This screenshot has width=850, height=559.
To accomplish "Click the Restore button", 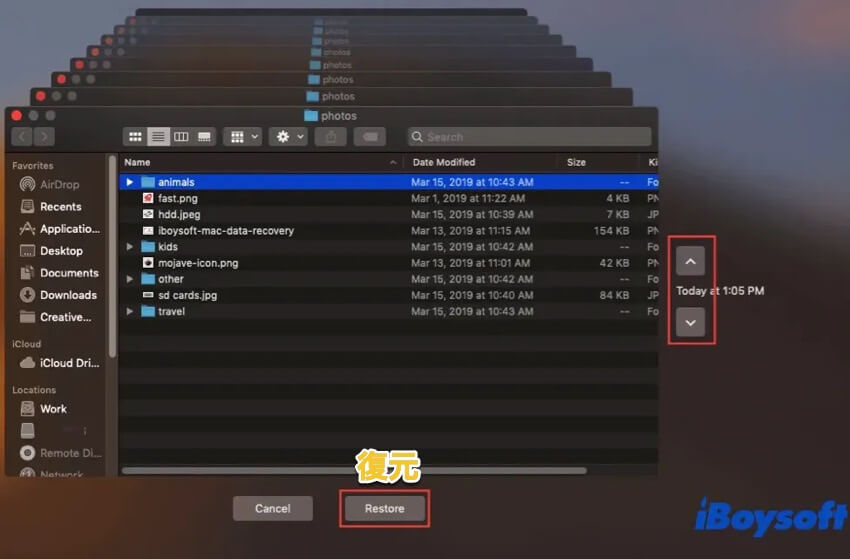I will 384,509.
